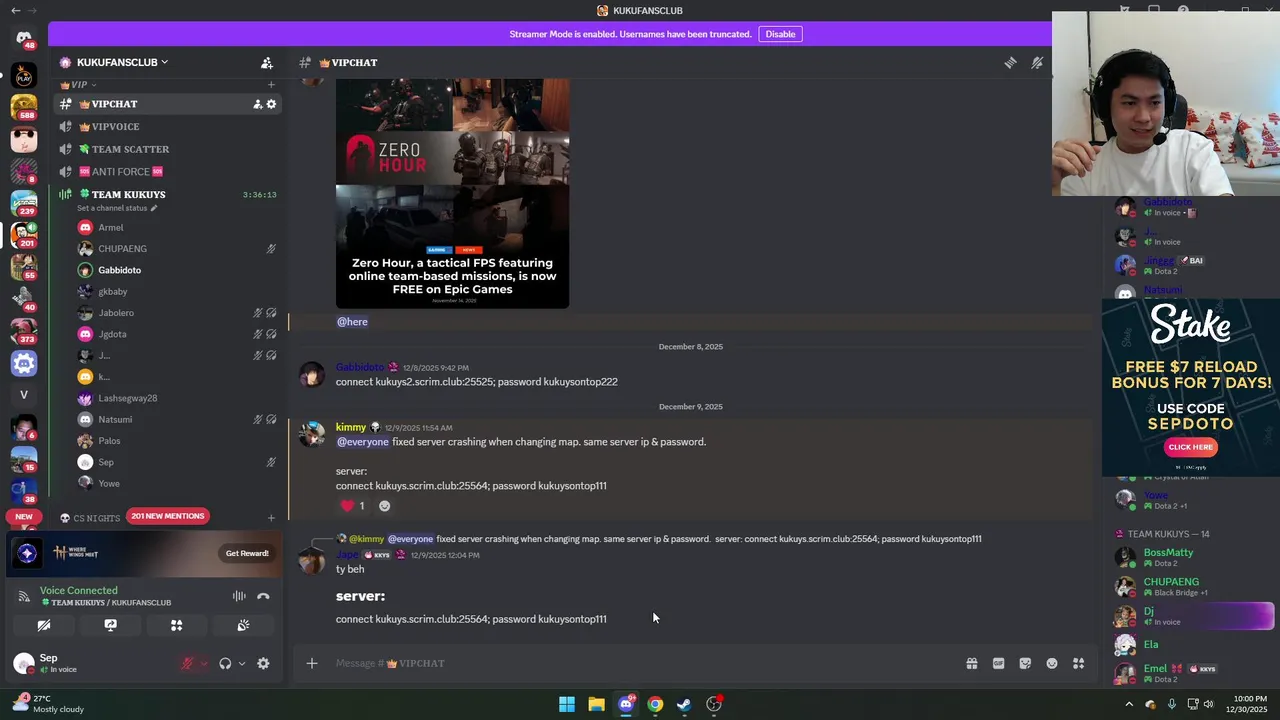Open weather widget on taskbar

click(48, 704)
